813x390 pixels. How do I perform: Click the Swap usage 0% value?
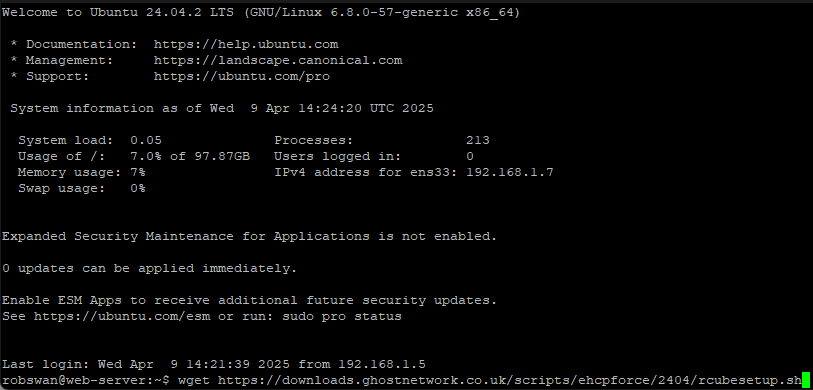138,188
